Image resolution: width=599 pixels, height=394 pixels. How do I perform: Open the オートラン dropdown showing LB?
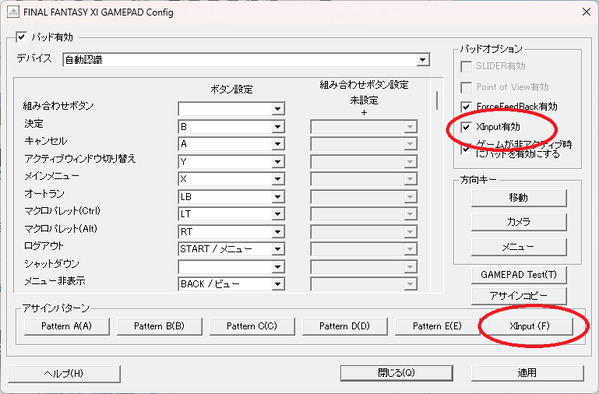[x=231, y=197]
